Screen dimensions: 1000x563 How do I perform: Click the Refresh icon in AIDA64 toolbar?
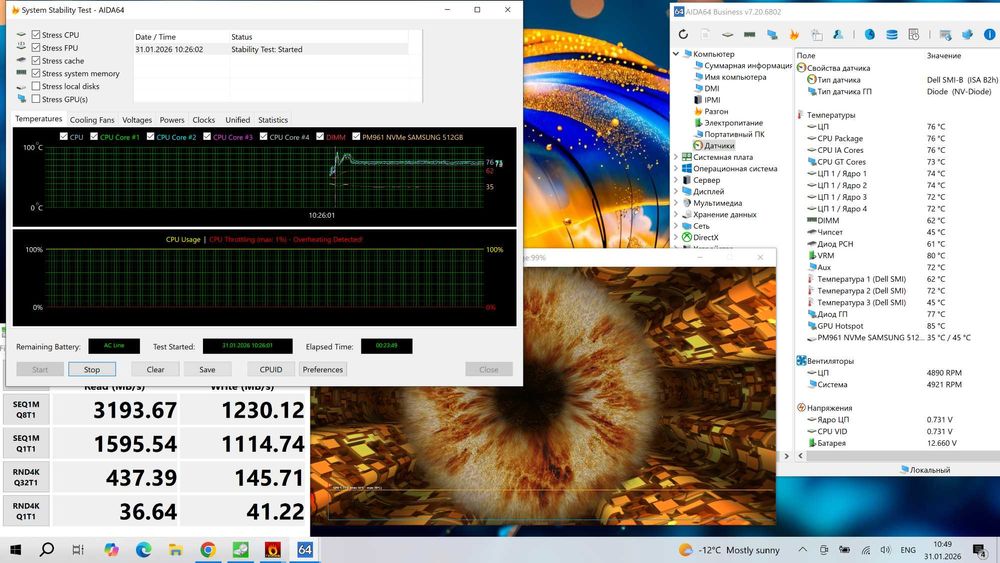click(x=683, y=34)
